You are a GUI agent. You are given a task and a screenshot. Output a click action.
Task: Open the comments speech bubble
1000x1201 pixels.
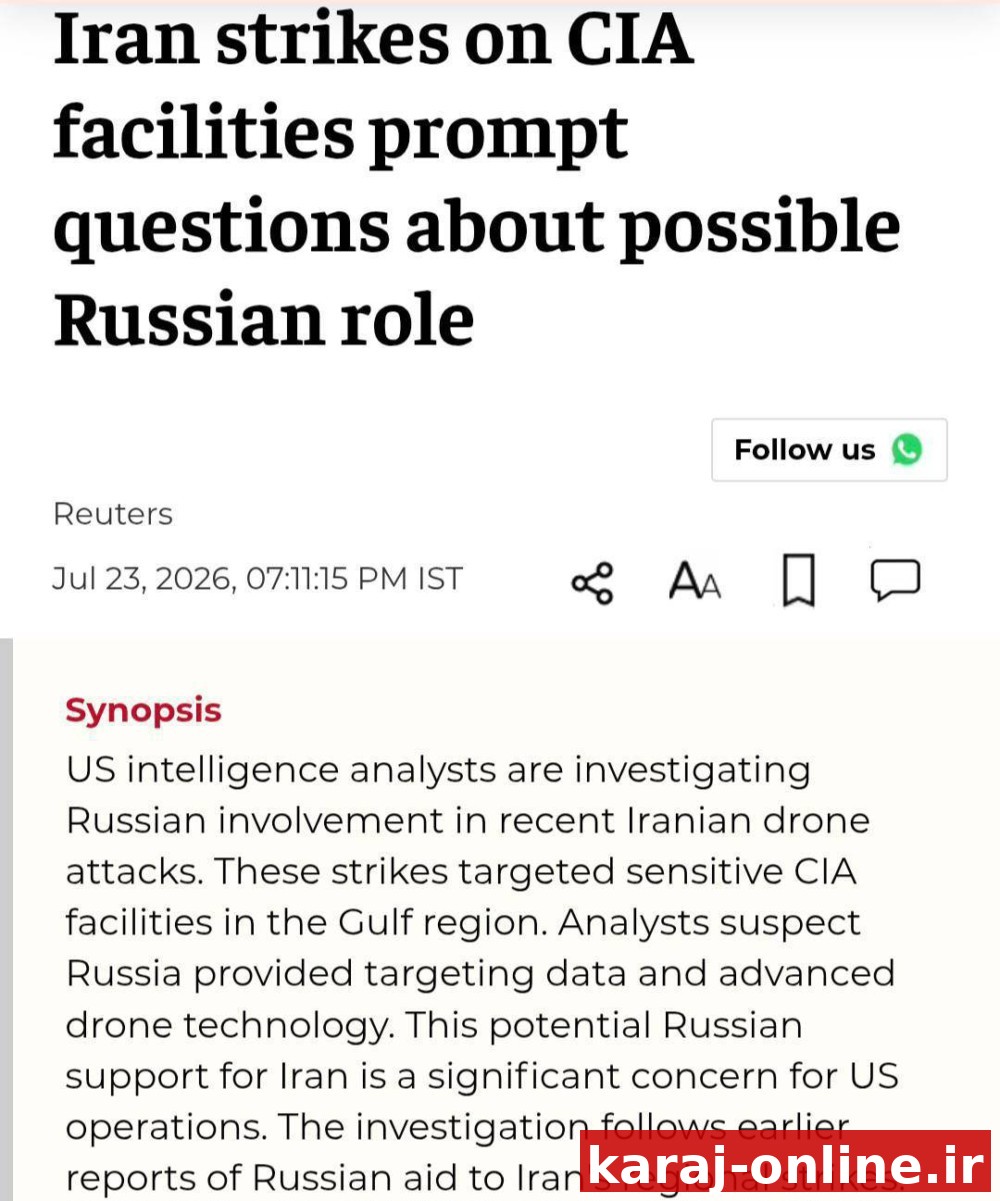pos(895,580)
